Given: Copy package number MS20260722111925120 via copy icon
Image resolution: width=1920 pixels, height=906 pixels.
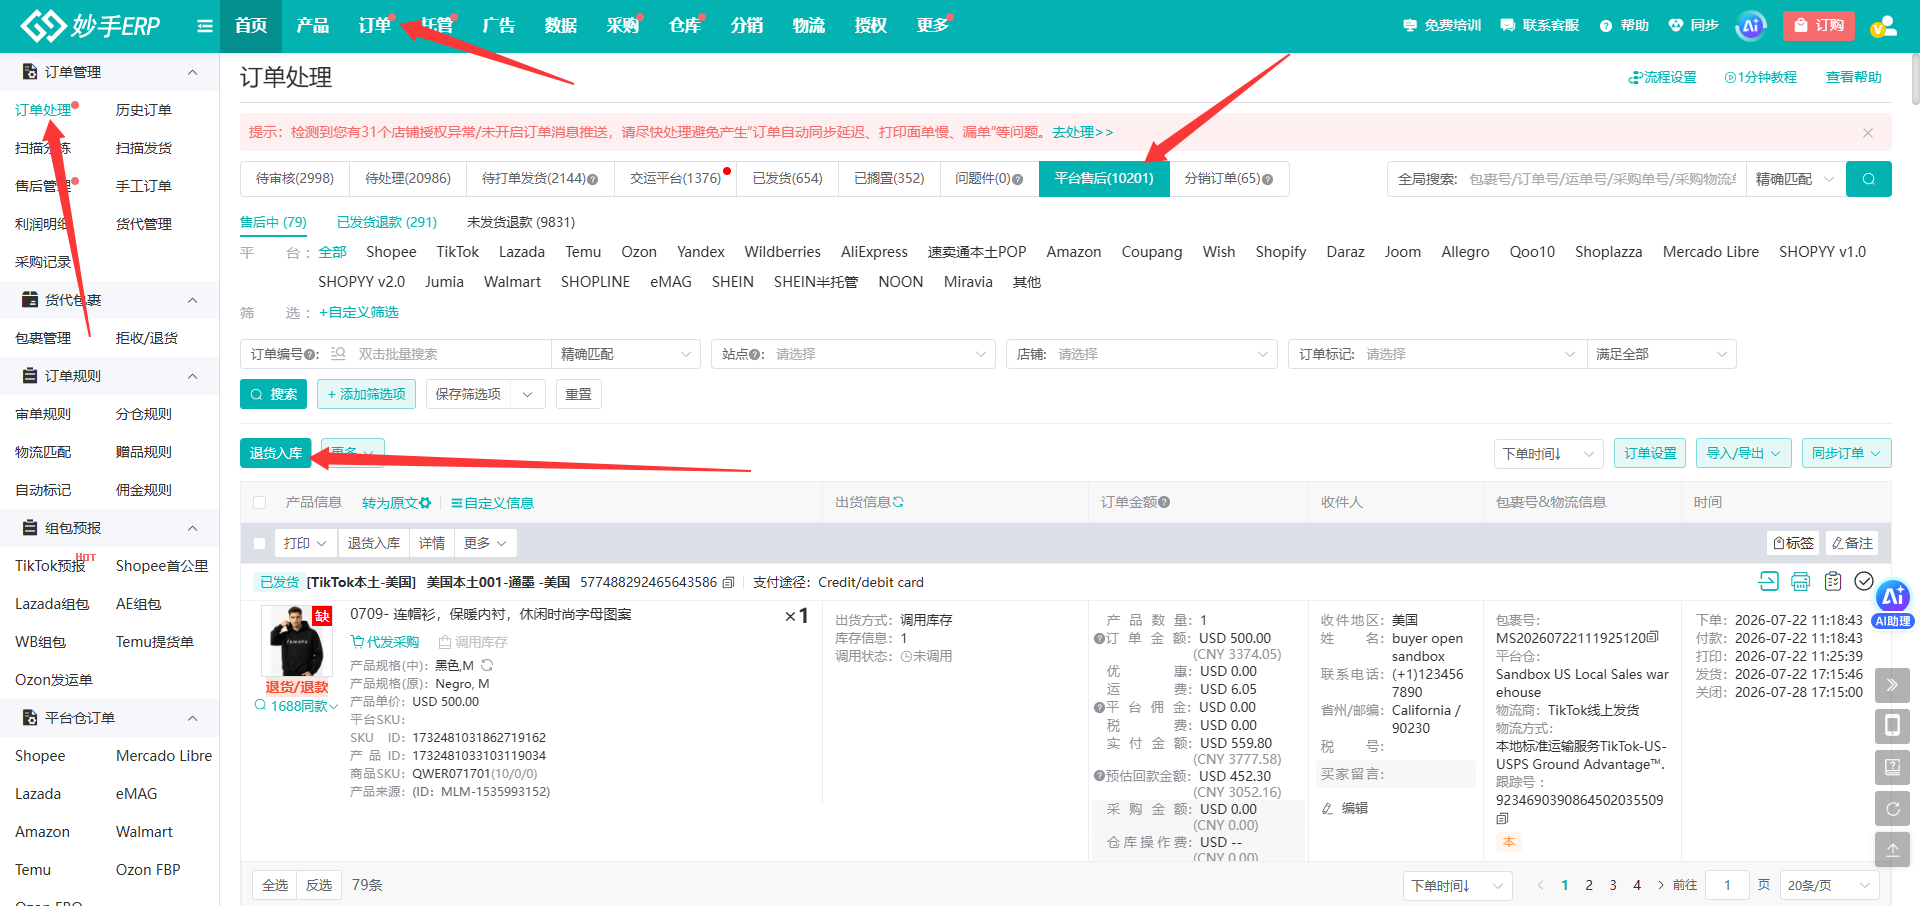Looking at the screenshot, I should [x=1653, y=637].
